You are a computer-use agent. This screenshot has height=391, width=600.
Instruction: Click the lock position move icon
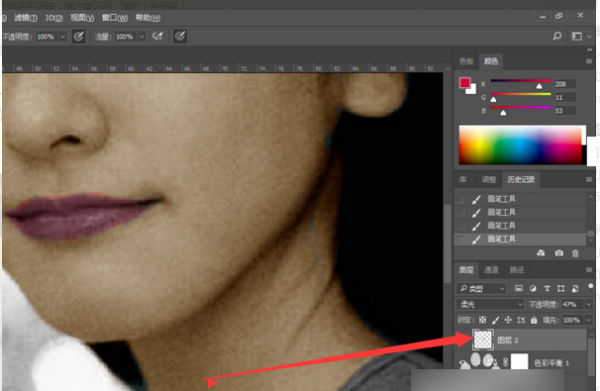[x=508, y=320]
